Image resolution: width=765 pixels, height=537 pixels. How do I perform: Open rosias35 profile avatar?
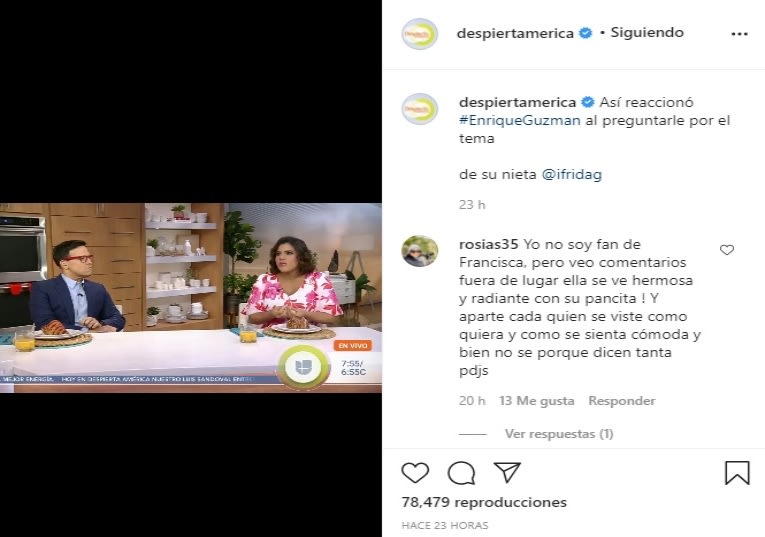coord(420,251)
